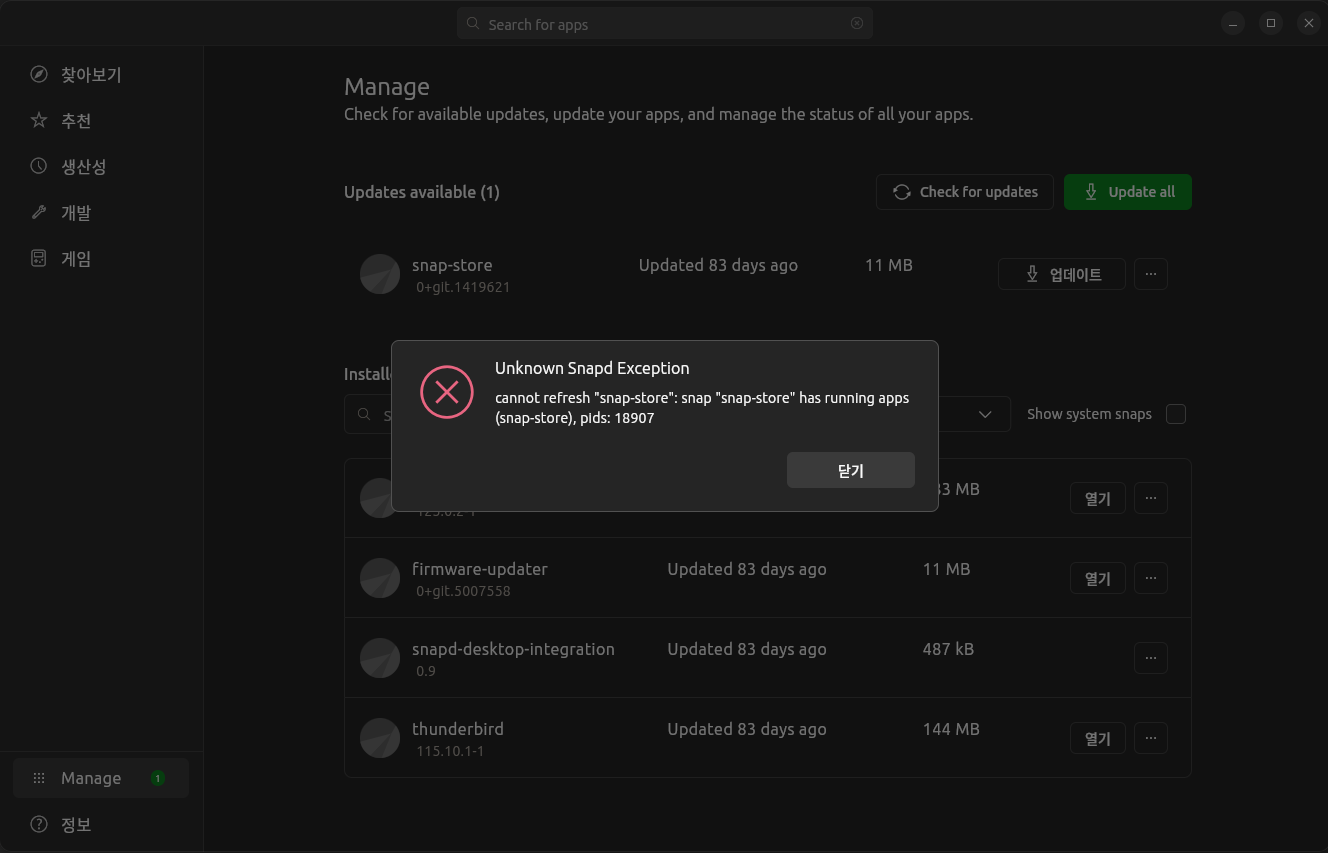Maximize the App Center window
1328x853 pixels.
[1270, 23]
